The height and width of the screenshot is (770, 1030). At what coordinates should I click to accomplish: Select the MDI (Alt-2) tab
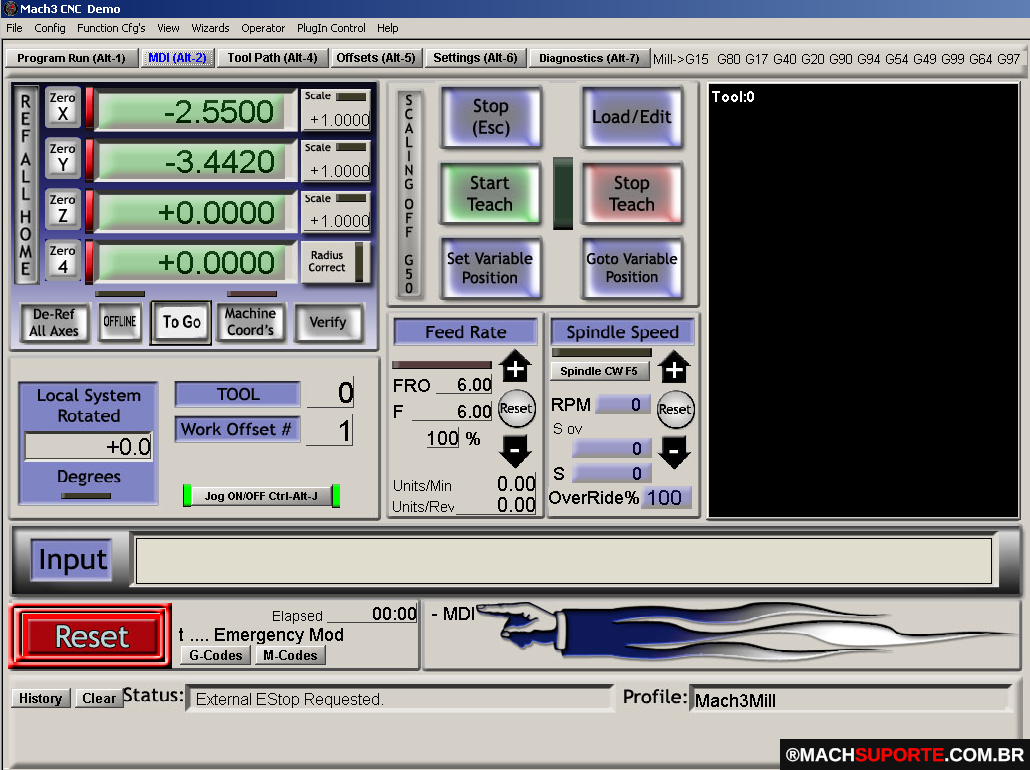click(x=177, y=58)
